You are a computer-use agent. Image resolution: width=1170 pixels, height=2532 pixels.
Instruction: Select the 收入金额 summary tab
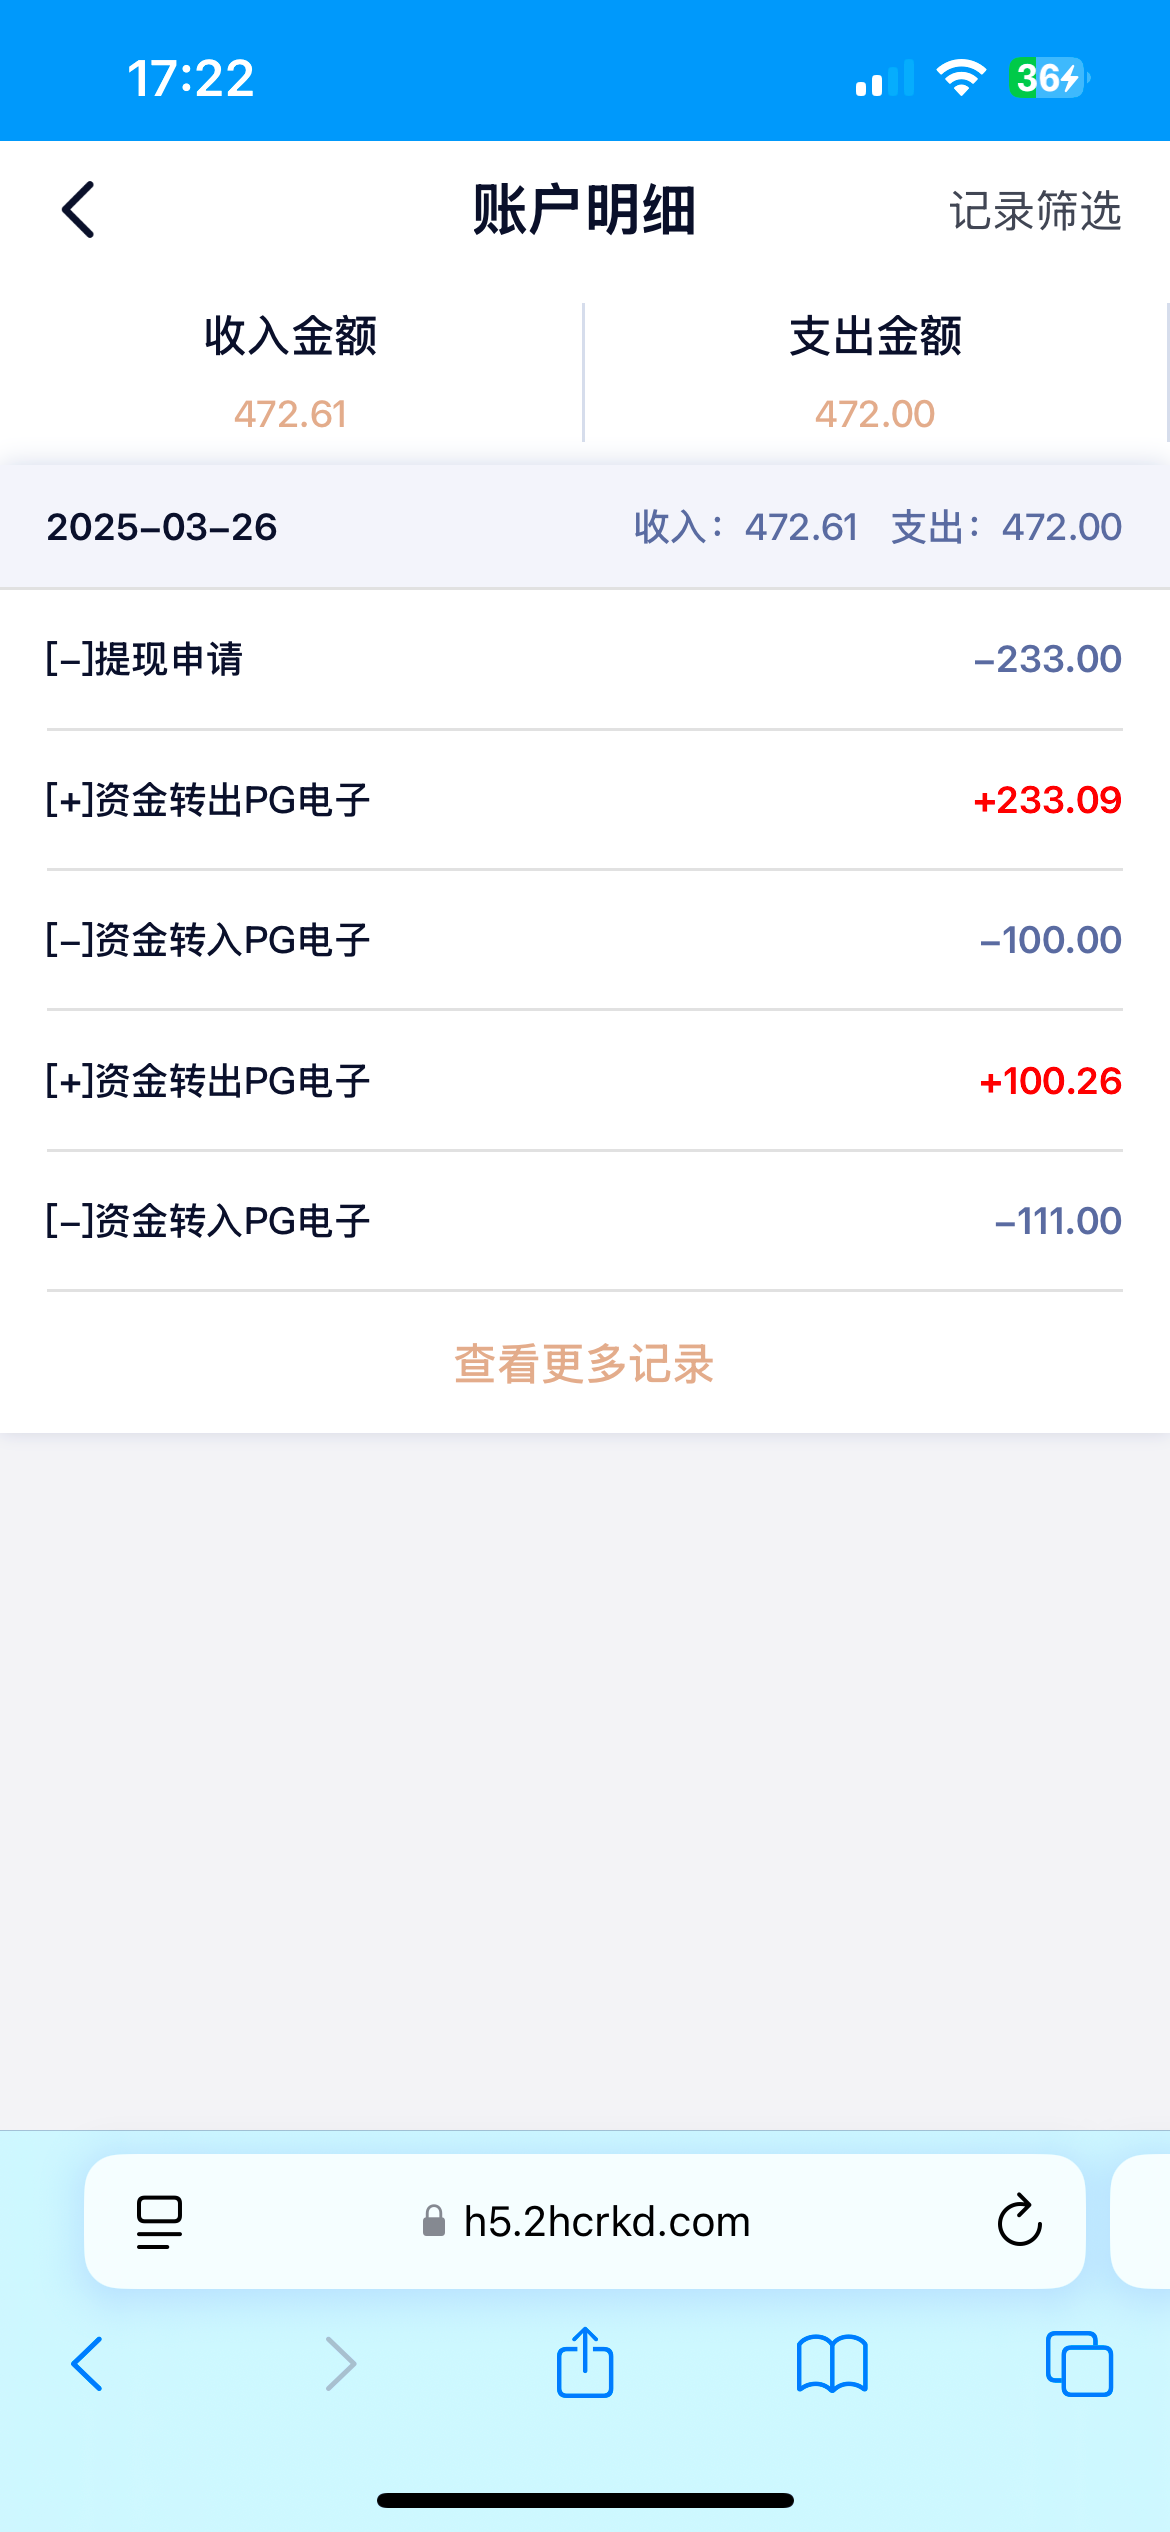tap(290, 372)
